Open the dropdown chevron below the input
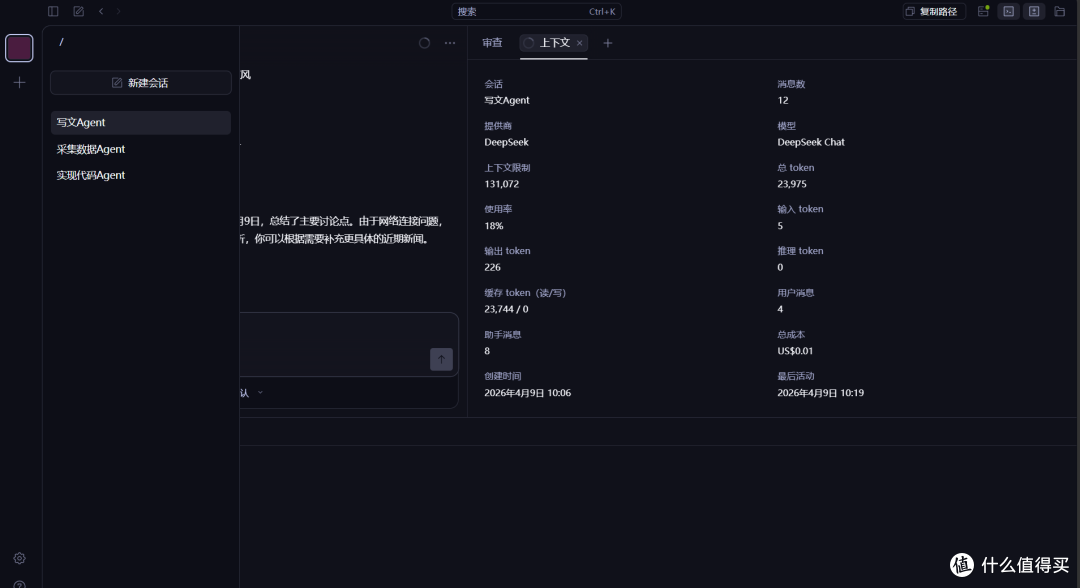Screen dimensions: 1080x588 (x=260, y=392)
